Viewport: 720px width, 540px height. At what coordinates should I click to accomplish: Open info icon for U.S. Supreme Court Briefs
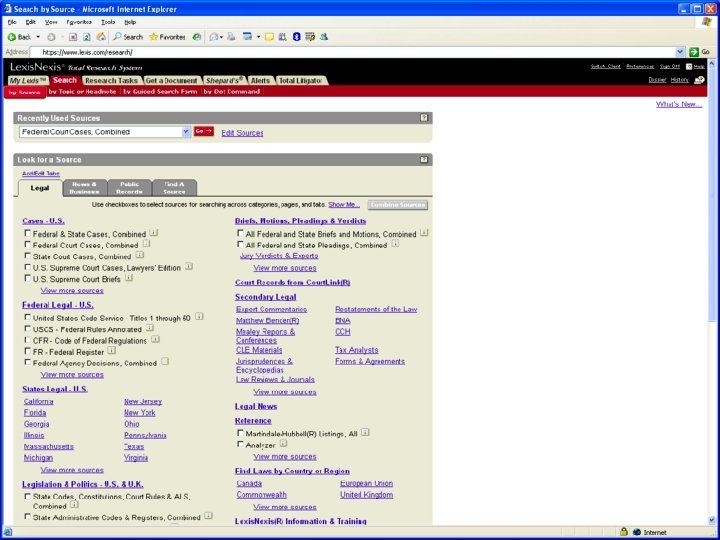click(129, 278)
